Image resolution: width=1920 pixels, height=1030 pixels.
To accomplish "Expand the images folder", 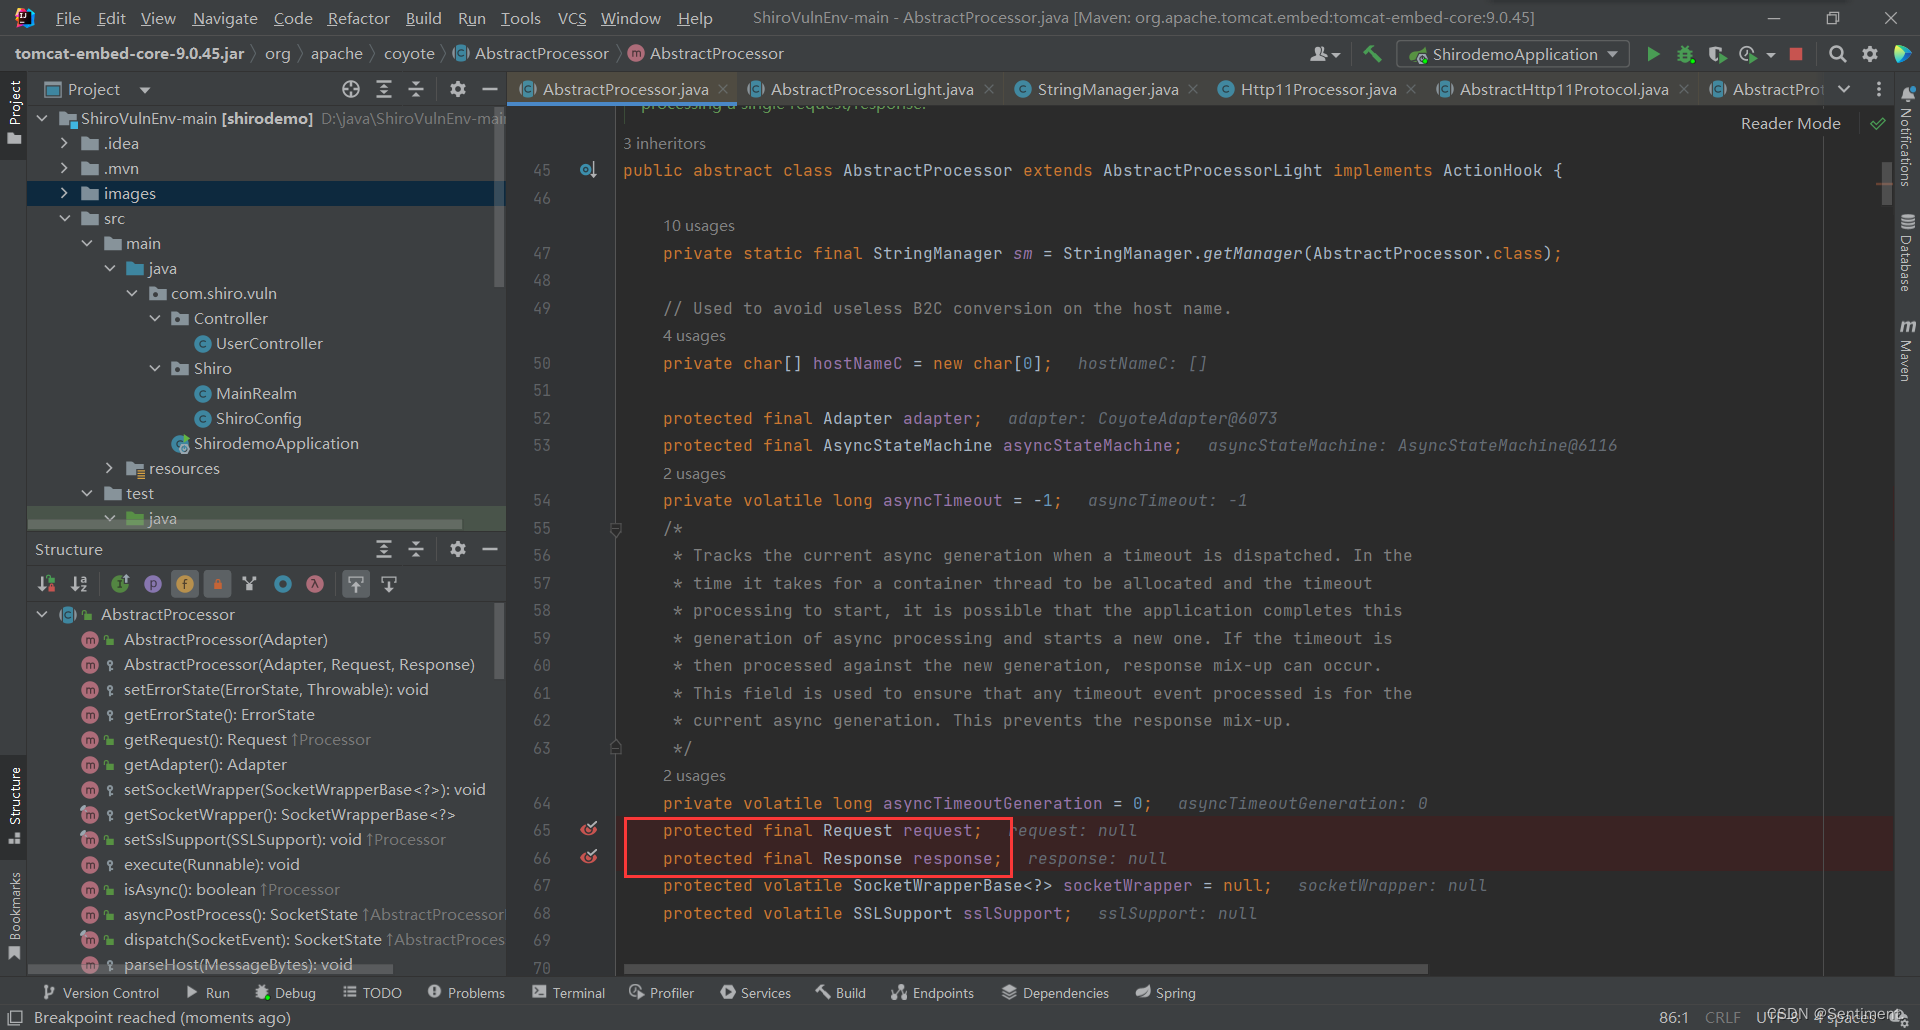I will pos(64,193).
